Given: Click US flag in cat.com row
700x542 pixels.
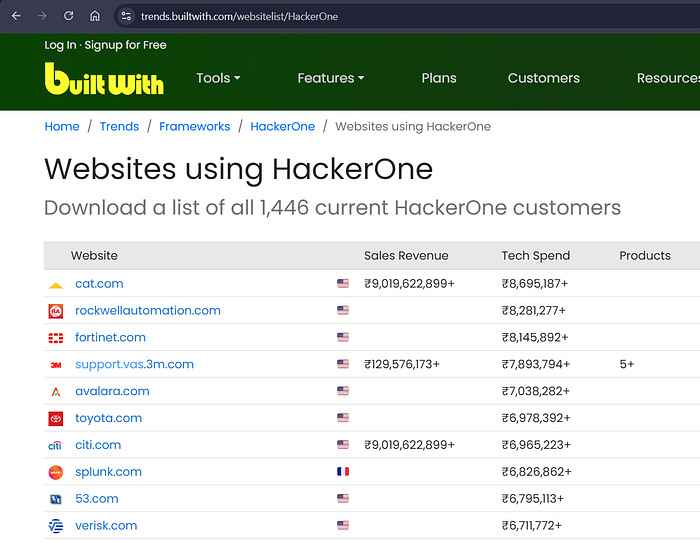Looking at the screenshot, I should point(343,284).
